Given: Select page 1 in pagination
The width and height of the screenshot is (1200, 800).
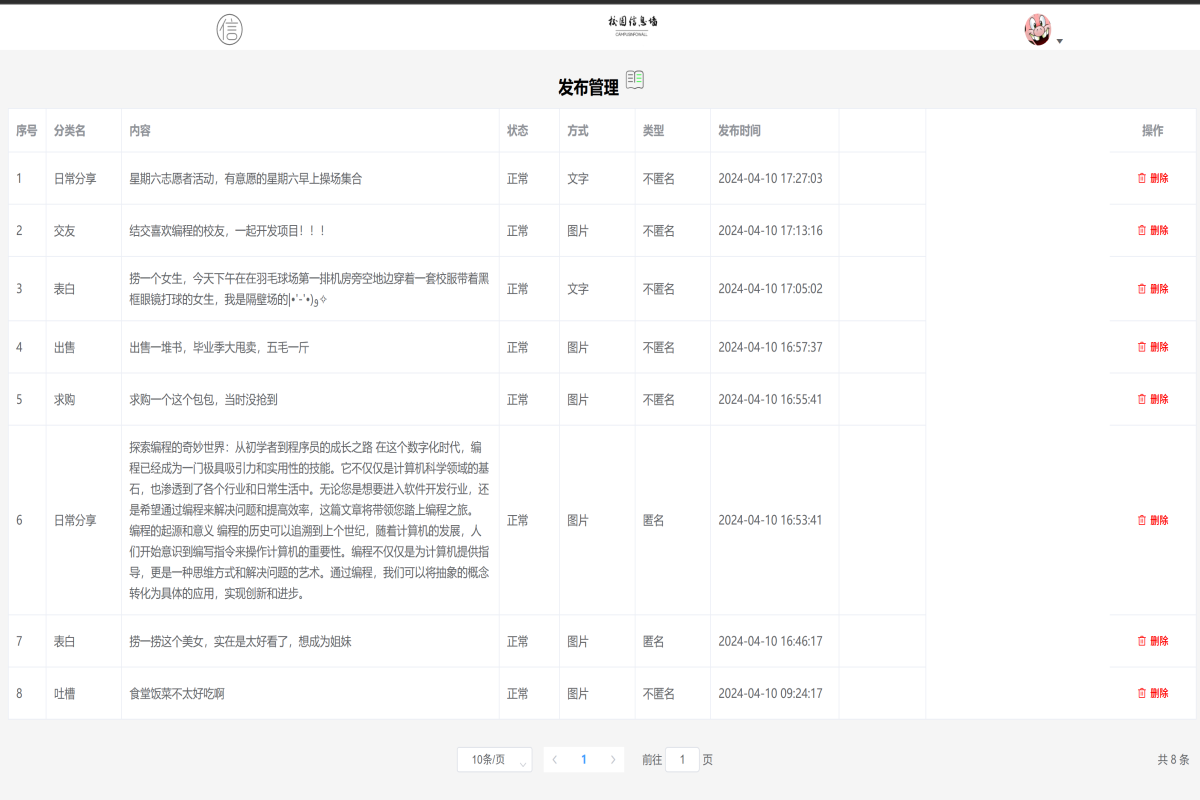Looking at the screenshot, I should [584, 760].
